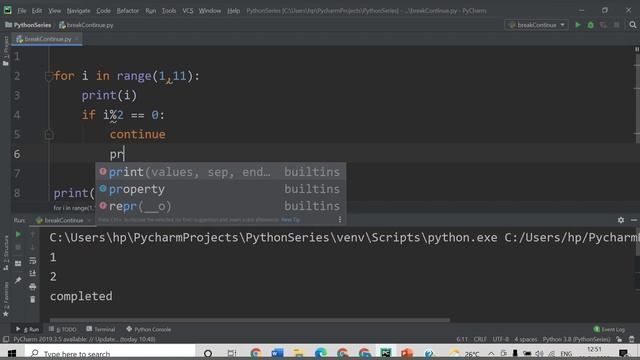640x360 pixels.
Task: Toggle scroll-to-end in the Run console
Action: click(x=33, y=273)
